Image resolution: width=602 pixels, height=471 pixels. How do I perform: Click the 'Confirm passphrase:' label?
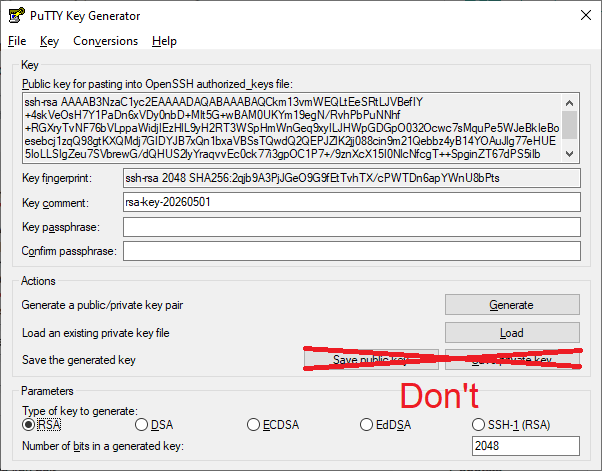point(69,251)
